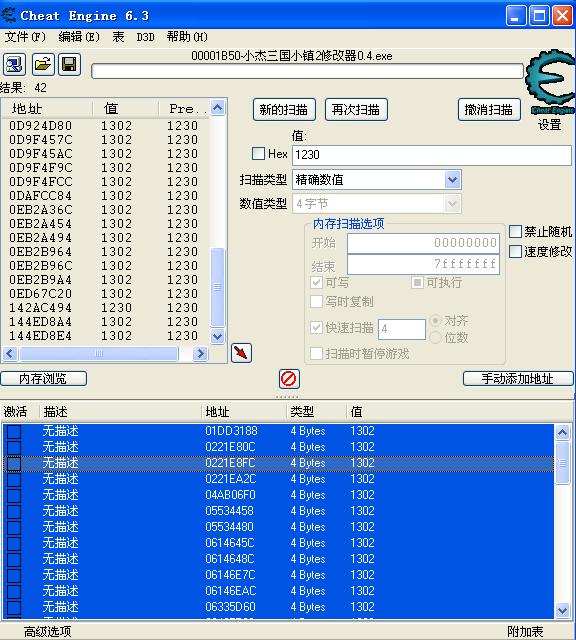Image resolution: width=576 pixels, height=640 pixels.
Task: Click address table scroll up arrow
Action: pyautogui.click(x=562, y=432)
